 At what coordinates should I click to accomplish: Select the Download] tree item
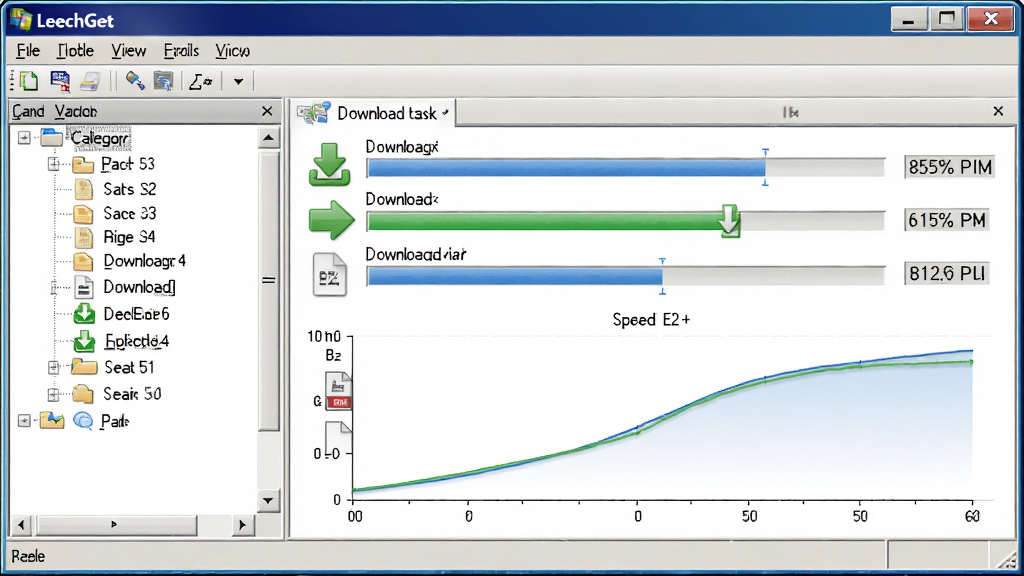pyautogui.click(x=139, y=287)
